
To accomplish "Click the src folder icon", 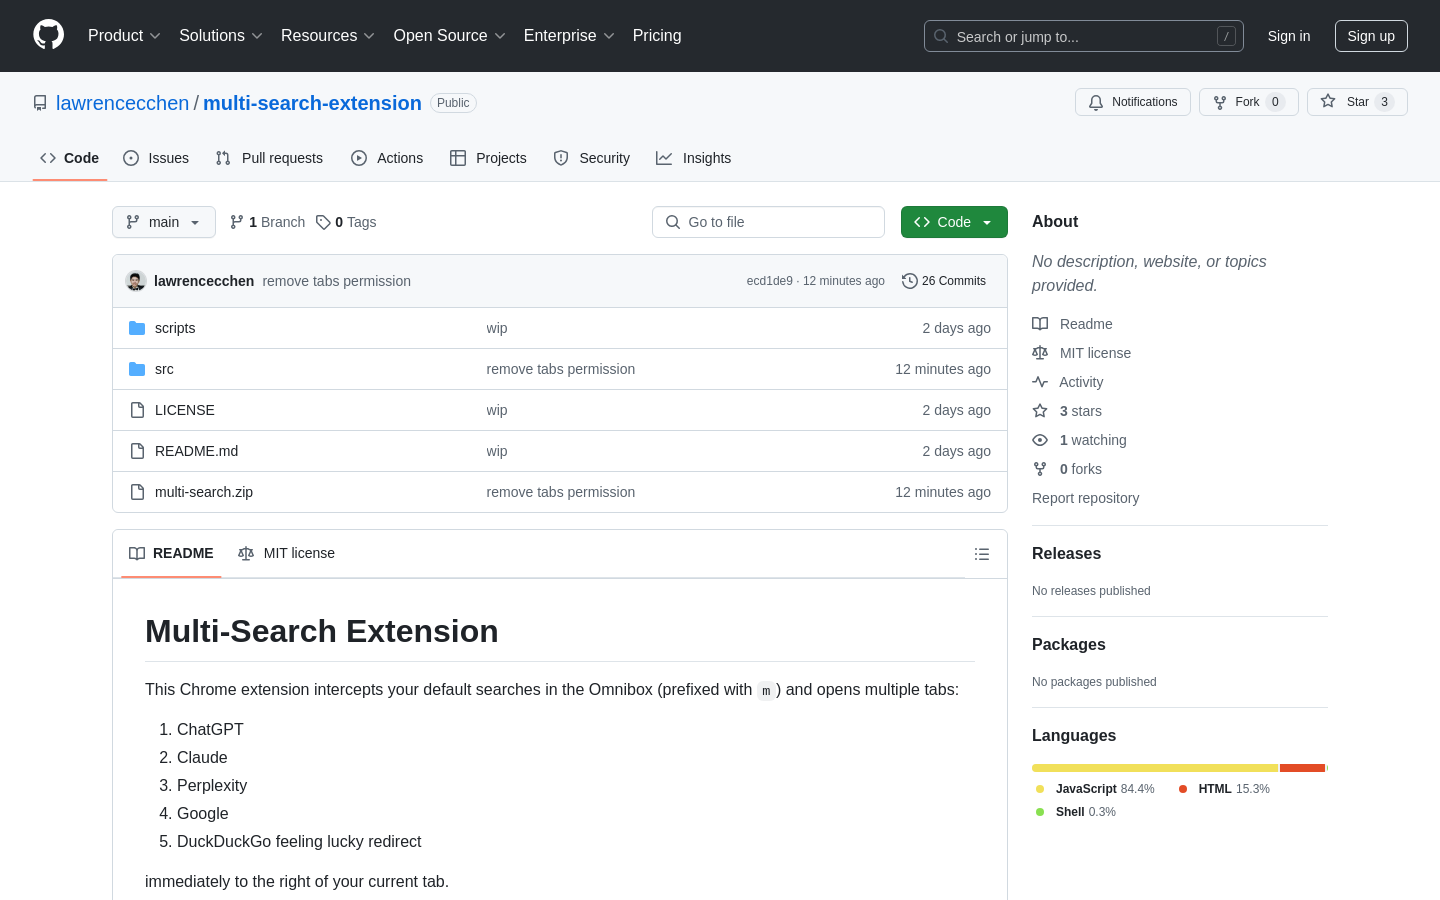I will click(137, 369).
